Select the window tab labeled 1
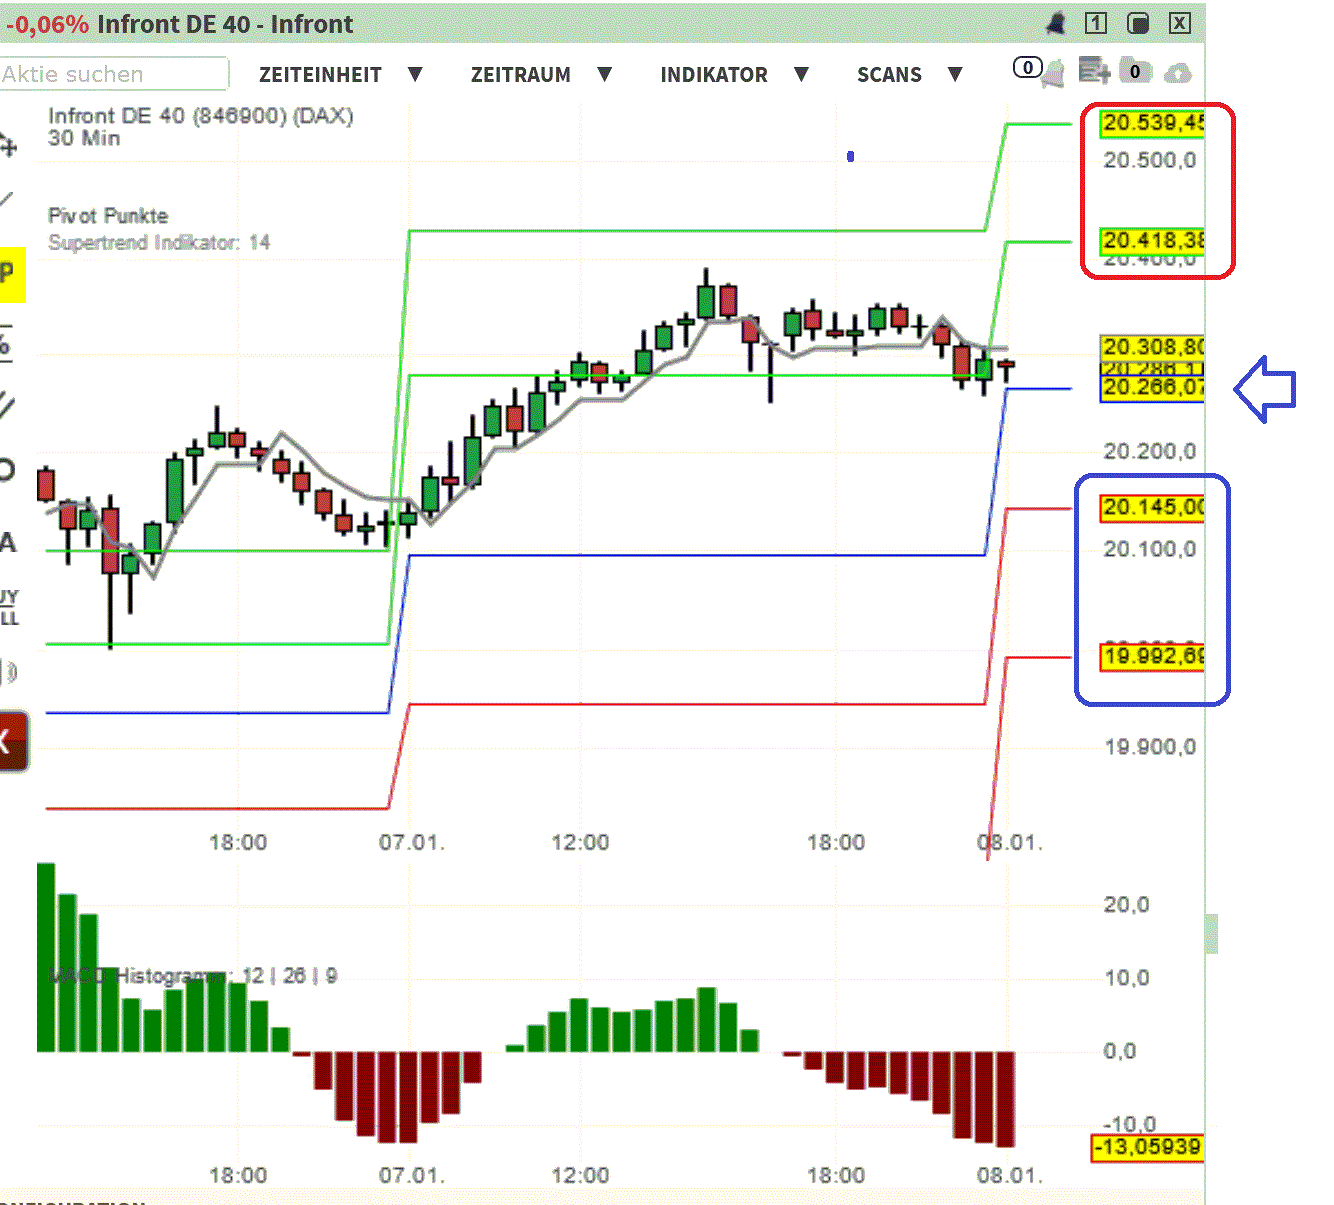This screenshot has width=1334, height=1205. point(1095,23)
